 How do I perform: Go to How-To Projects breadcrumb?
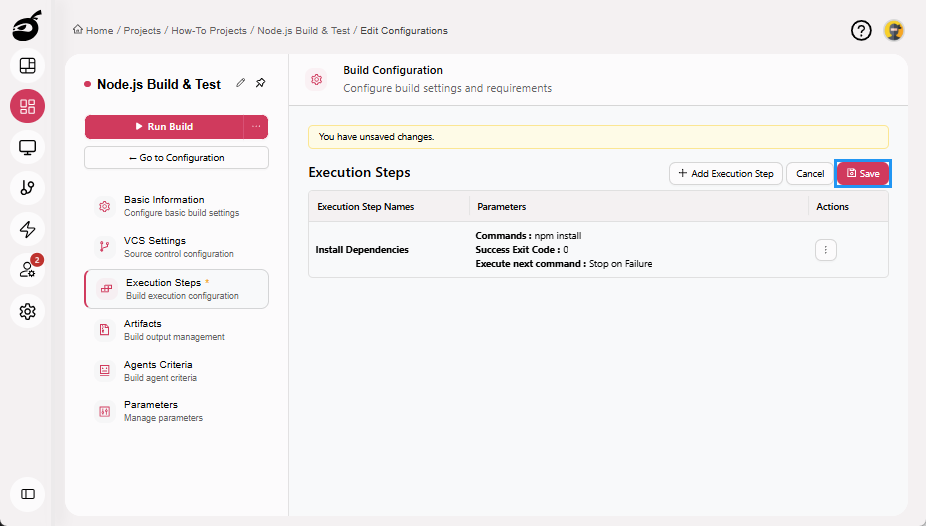[x=209, y=31]
